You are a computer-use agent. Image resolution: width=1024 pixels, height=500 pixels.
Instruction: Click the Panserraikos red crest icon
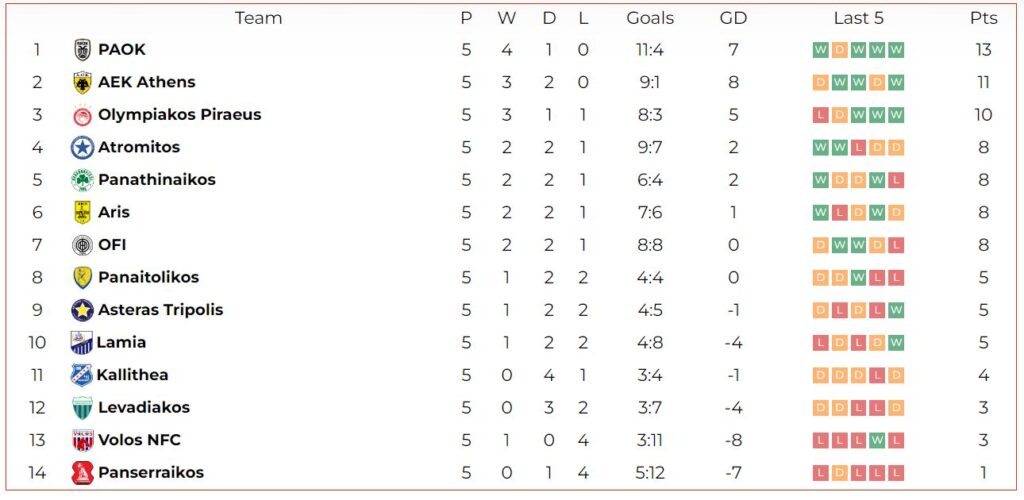[x=82, y=473]
